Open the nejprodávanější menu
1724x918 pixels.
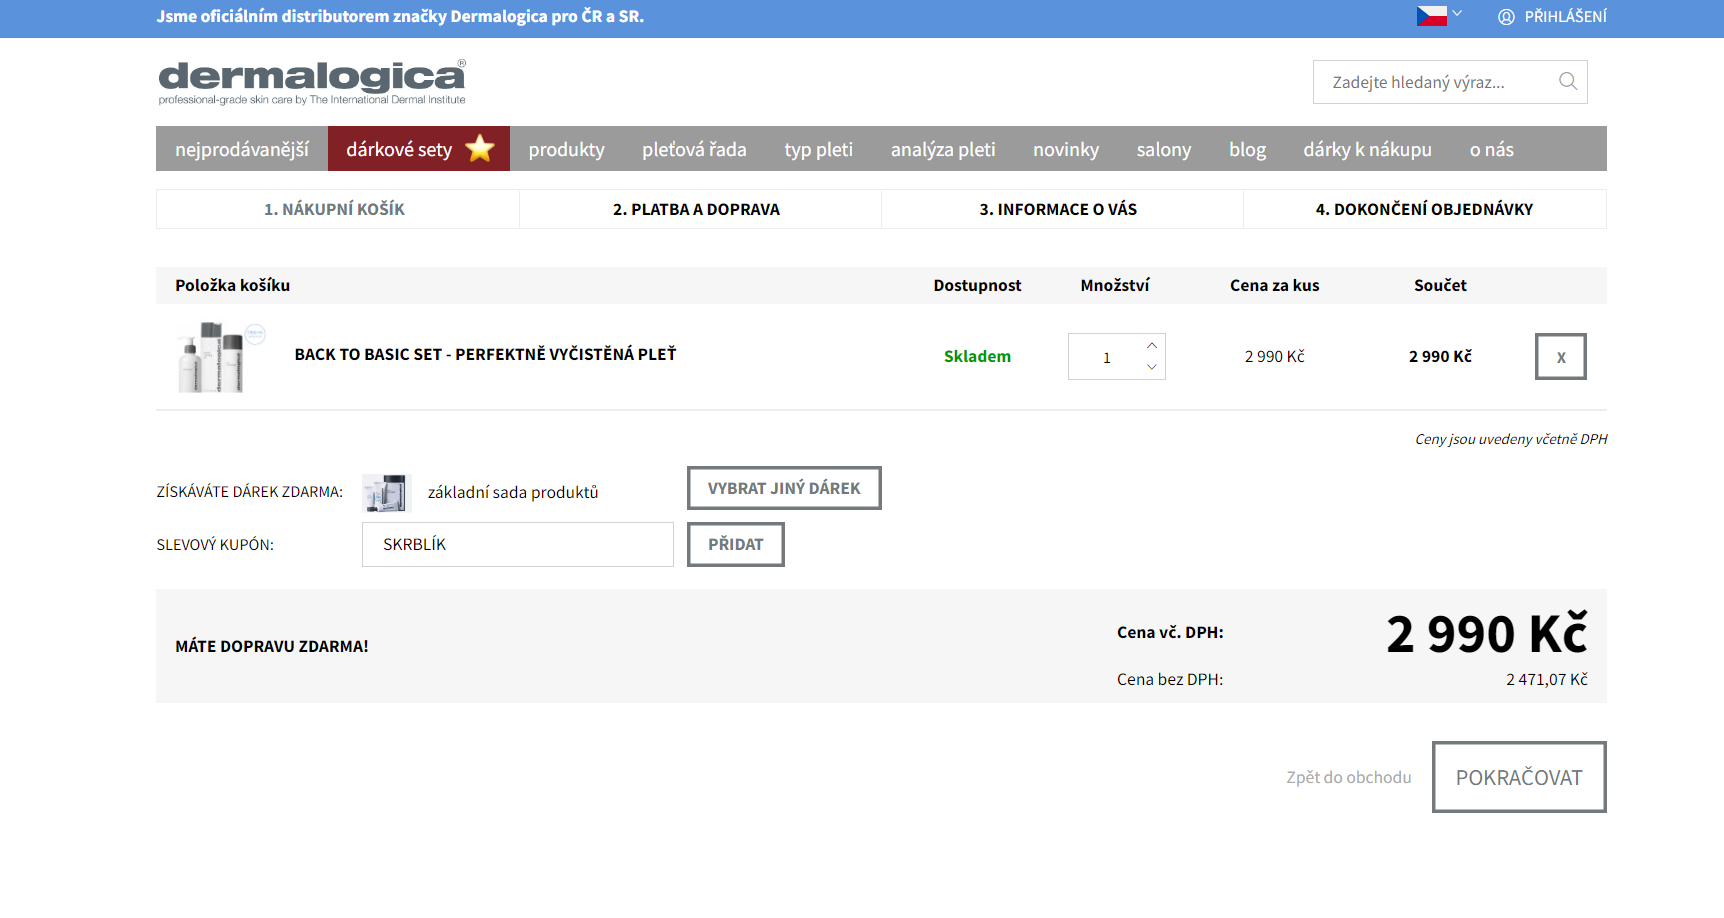pos(242,149)
